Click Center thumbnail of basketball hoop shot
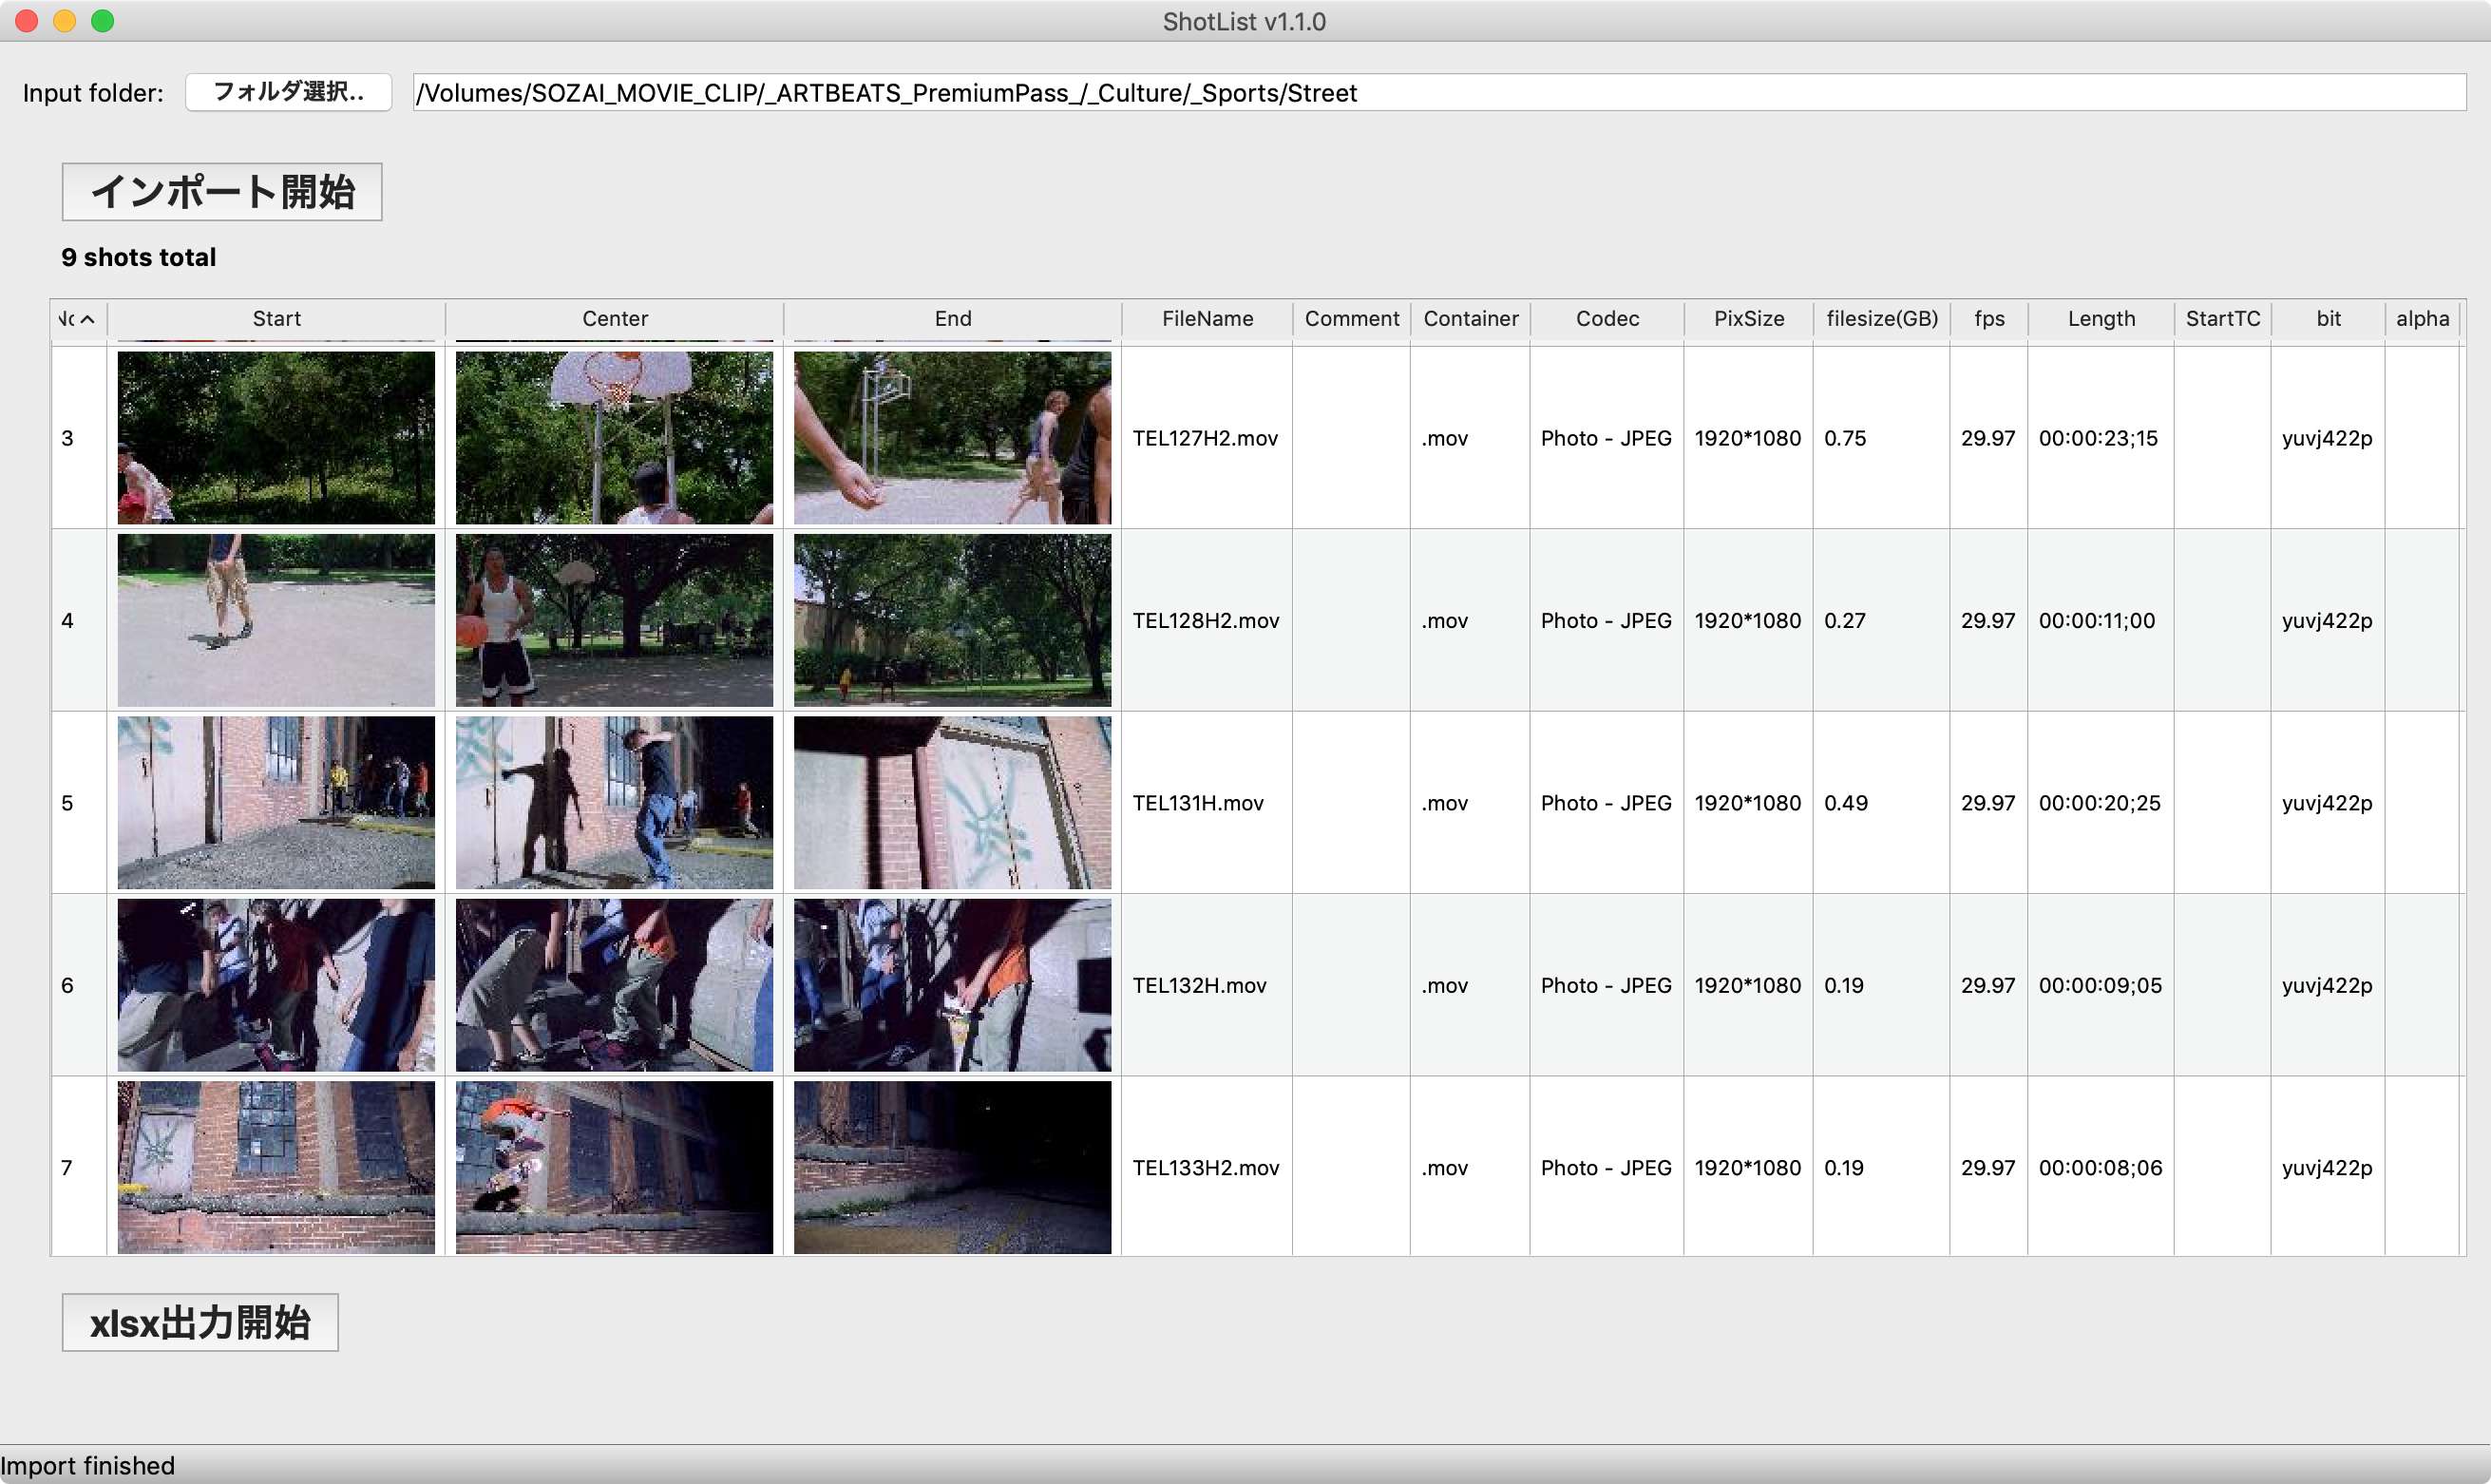The image size is (2491, 1484). [614, 437]
